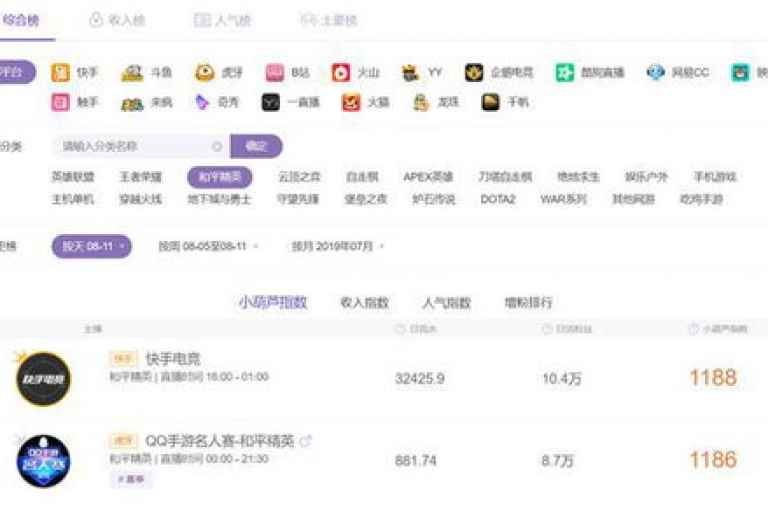This screenshot has width=768, height=510.
Task: Open the QQ手游名人赛 avatar thumbnail
Action: click(44, 461)
